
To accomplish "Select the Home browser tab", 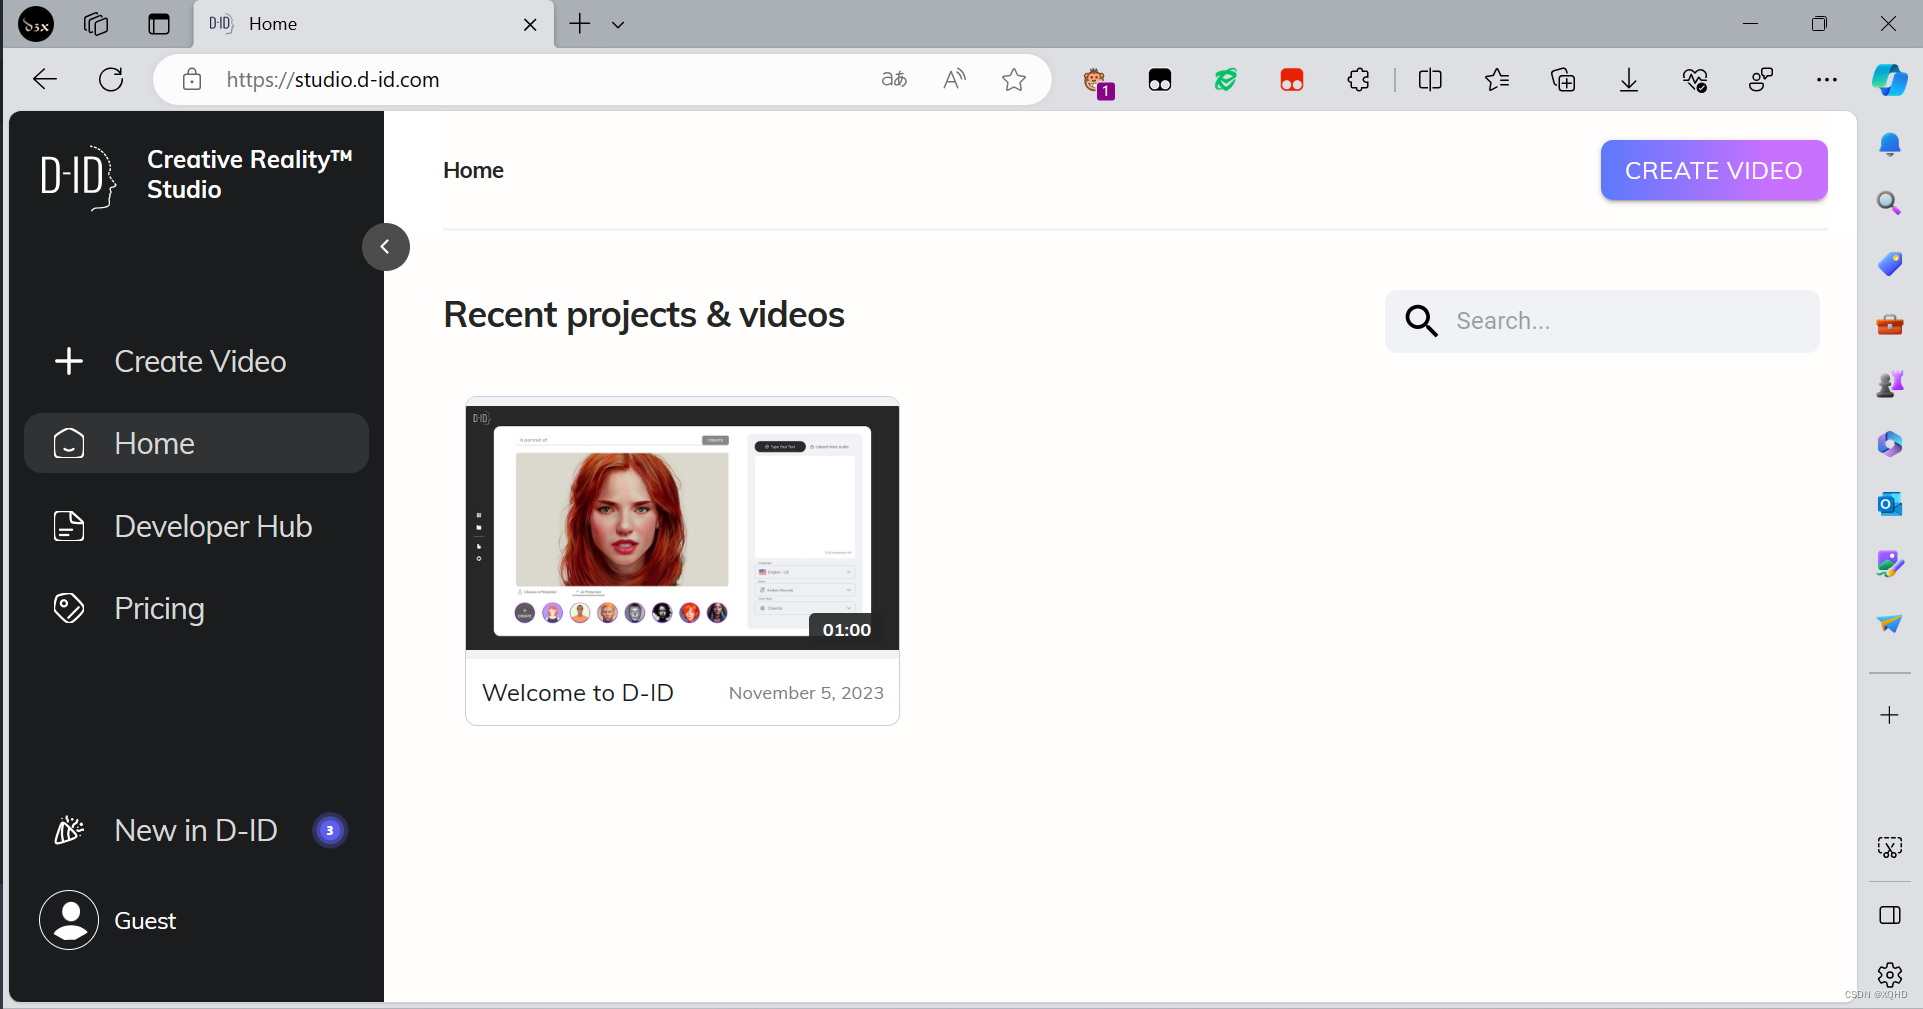I will (375, 24).
